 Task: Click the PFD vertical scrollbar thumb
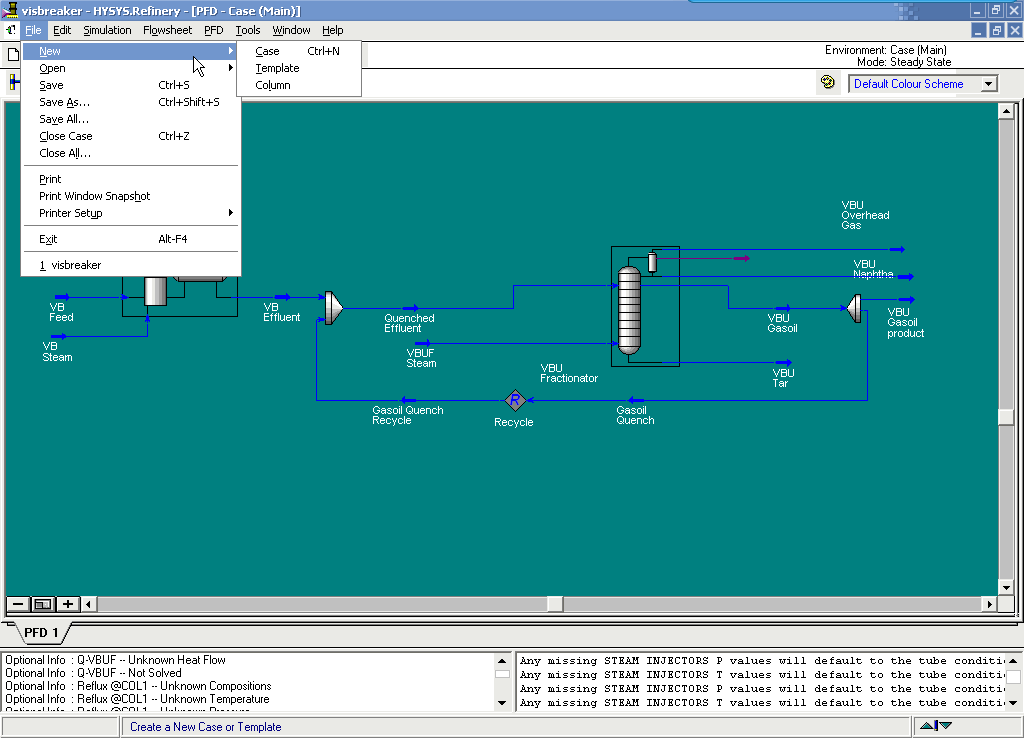(1006, 417)
